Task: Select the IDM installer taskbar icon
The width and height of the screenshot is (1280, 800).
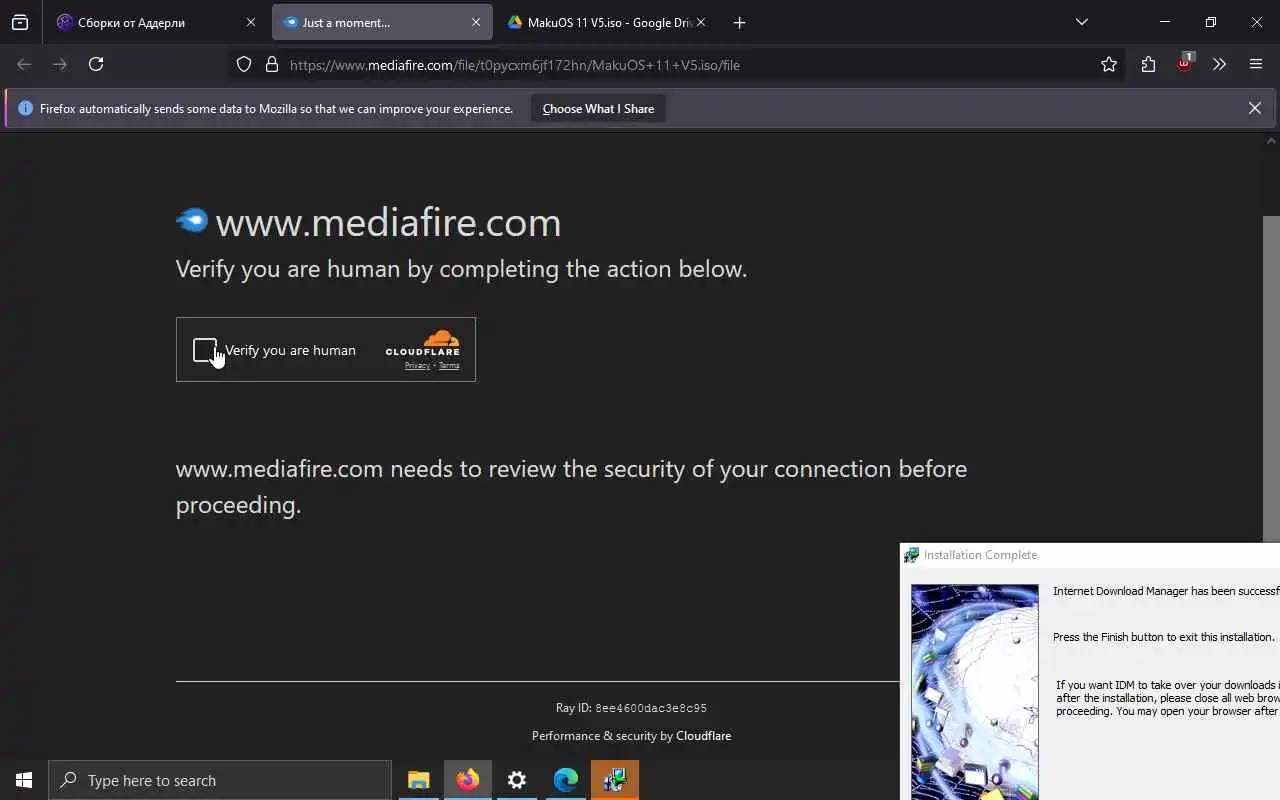Action: 614,780
